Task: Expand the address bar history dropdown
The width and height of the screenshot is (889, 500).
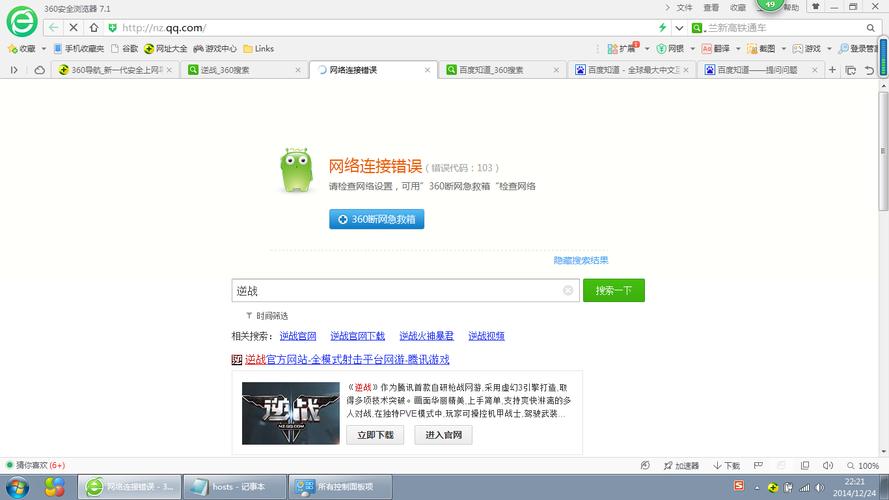Action: pyautogui.click(x=679, y=28)
